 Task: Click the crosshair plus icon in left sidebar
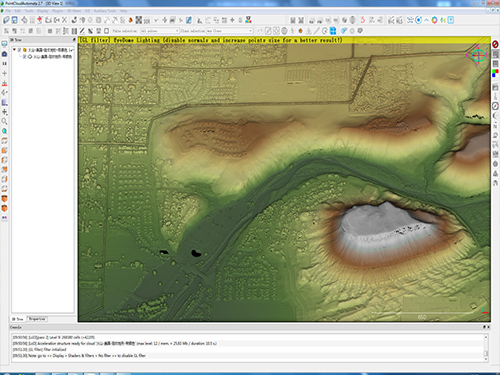pos(4,73)
